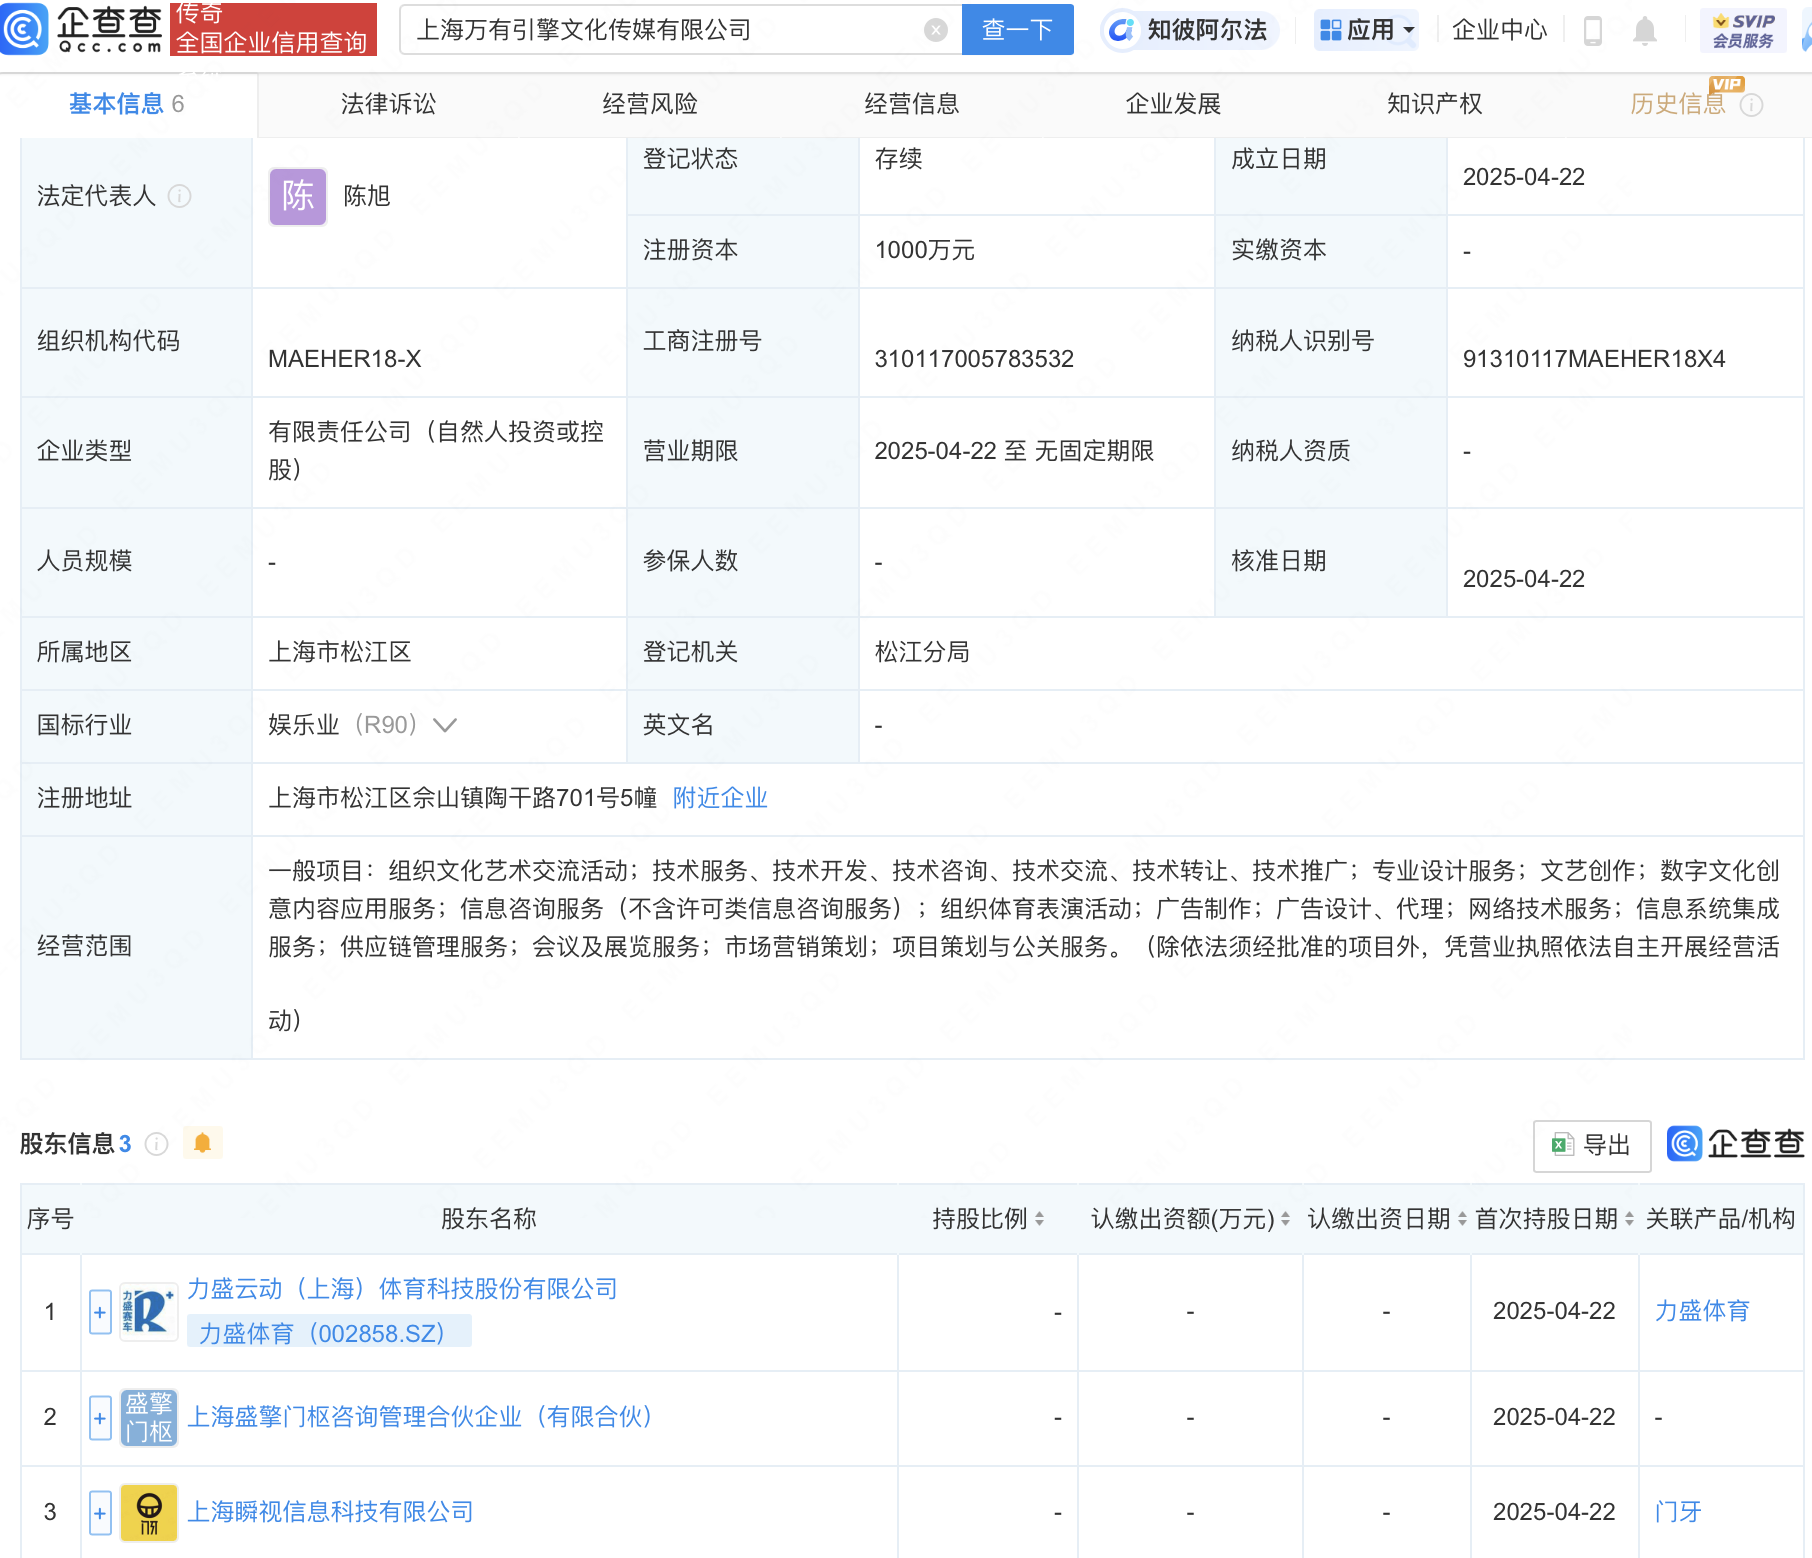Click the 力盛赛车 shareholder logo

[148, 1311]
